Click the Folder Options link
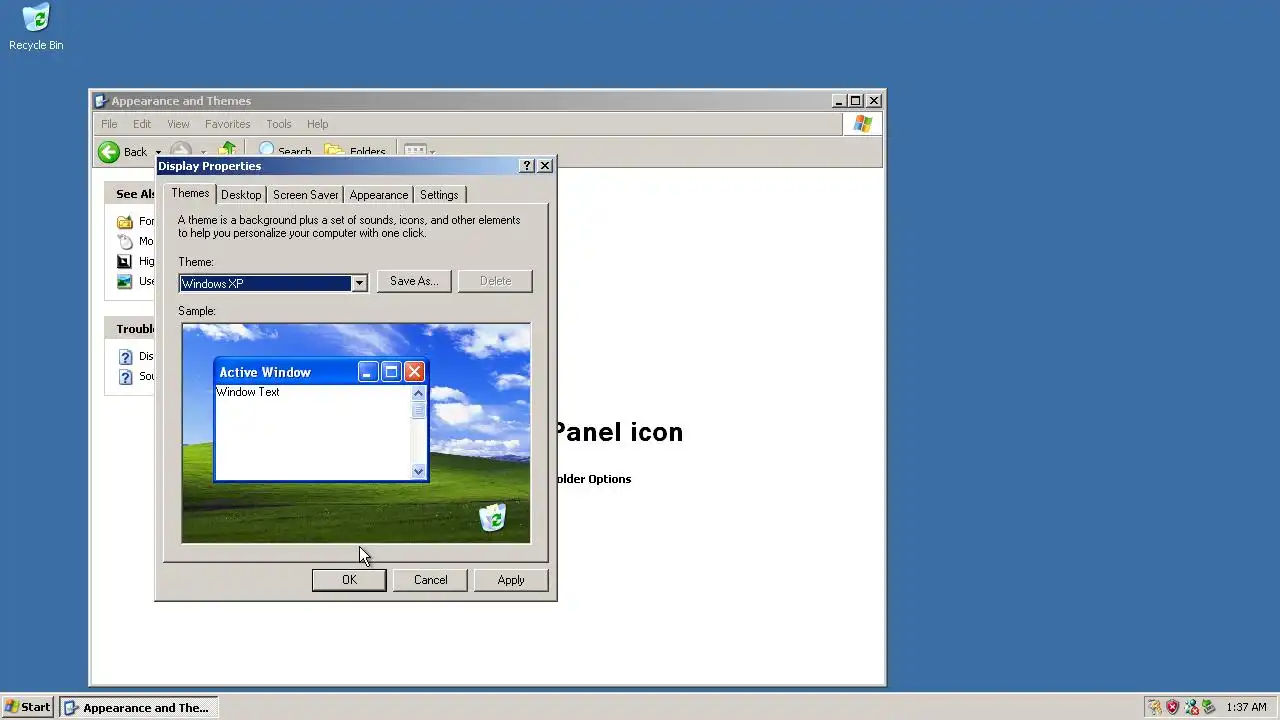 (593, 479)
